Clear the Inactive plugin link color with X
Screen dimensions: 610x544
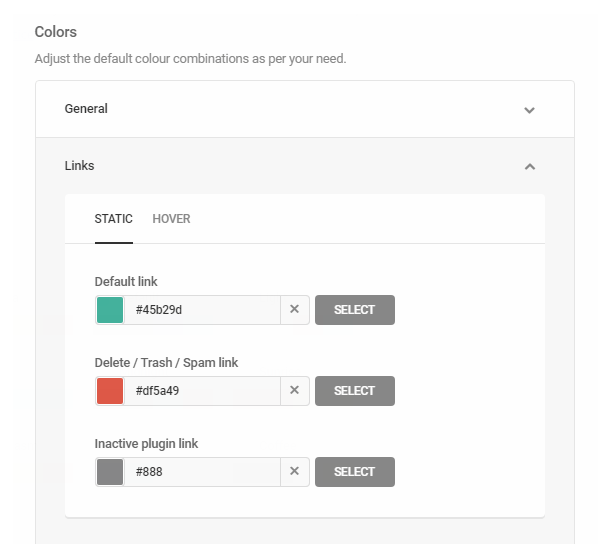294,471
